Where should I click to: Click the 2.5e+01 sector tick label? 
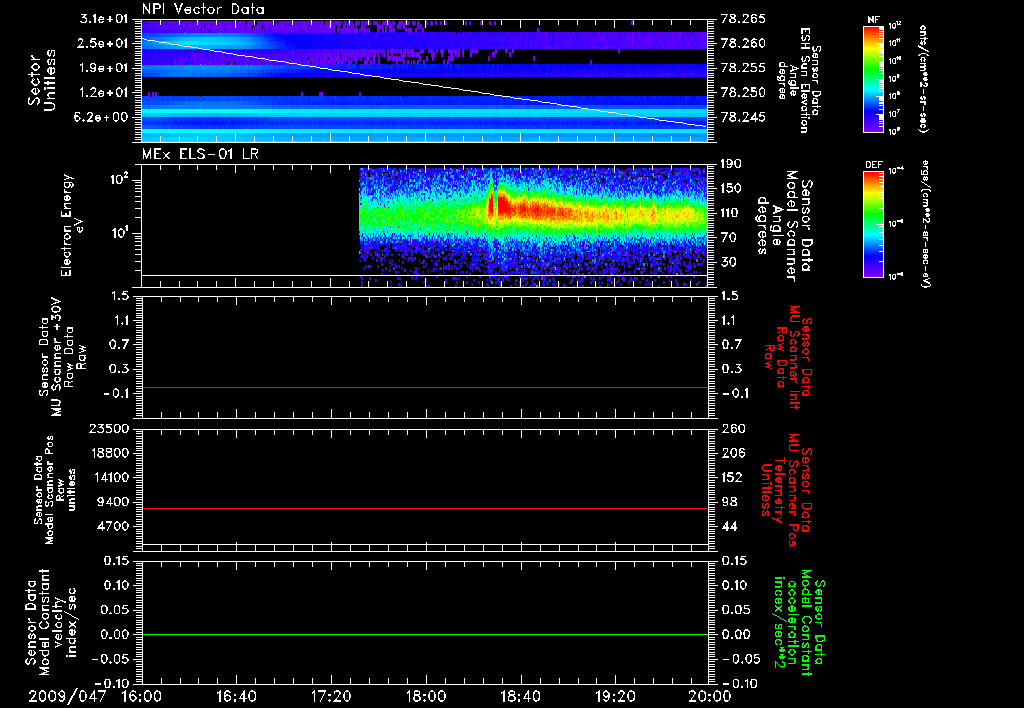pyautogui.click(x=103, y=43)
